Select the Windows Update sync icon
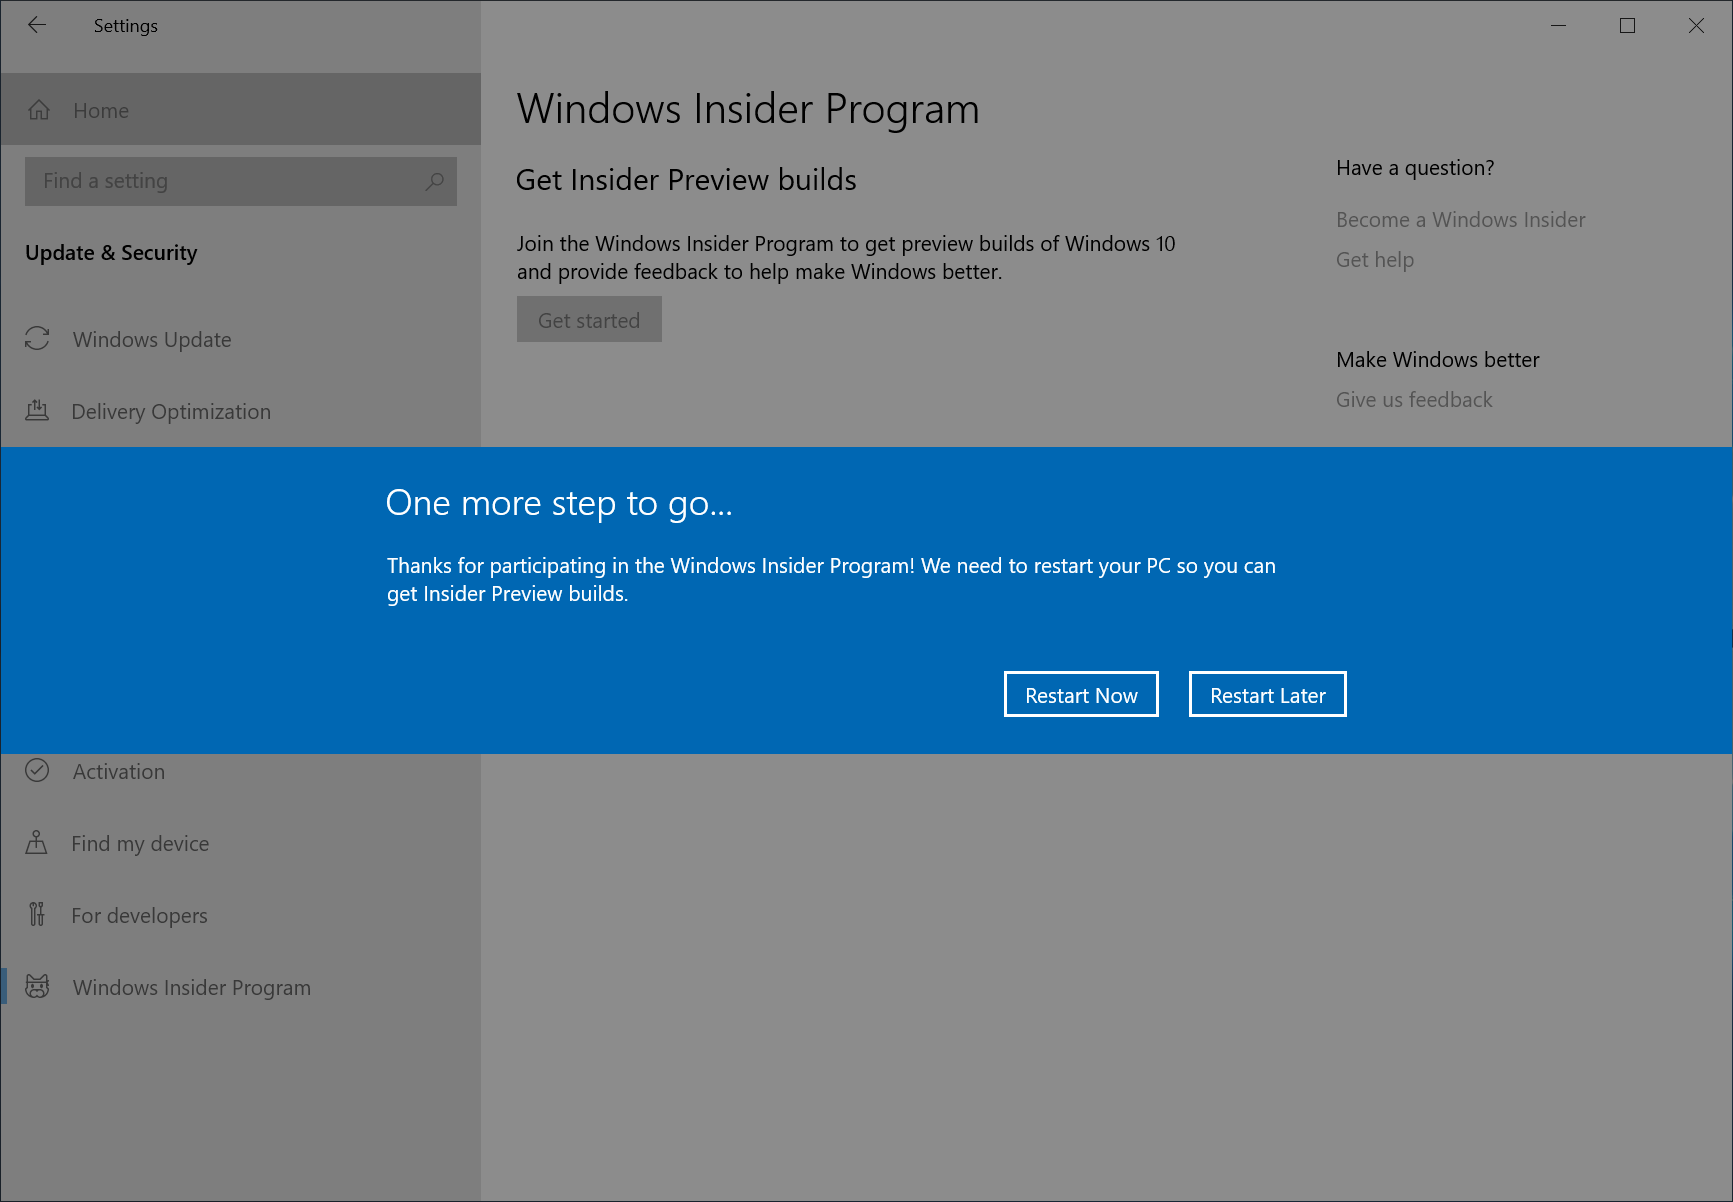 37,339
